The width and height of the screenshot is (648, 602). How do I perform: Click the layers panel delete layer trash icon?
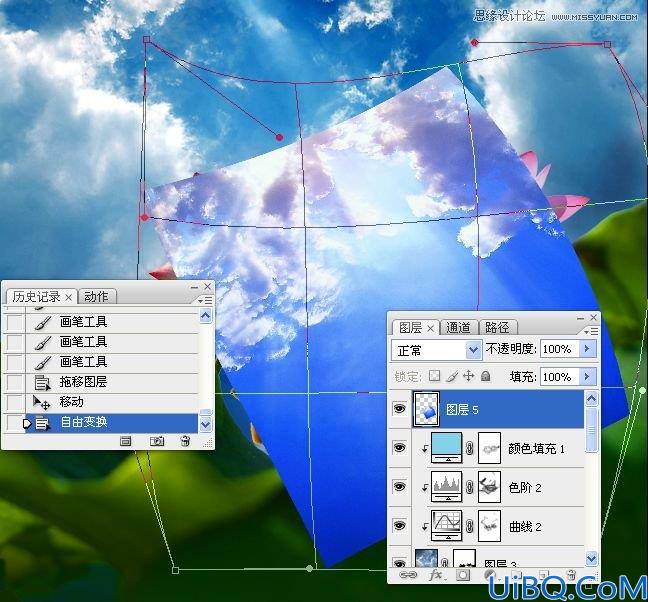[571, 575]
